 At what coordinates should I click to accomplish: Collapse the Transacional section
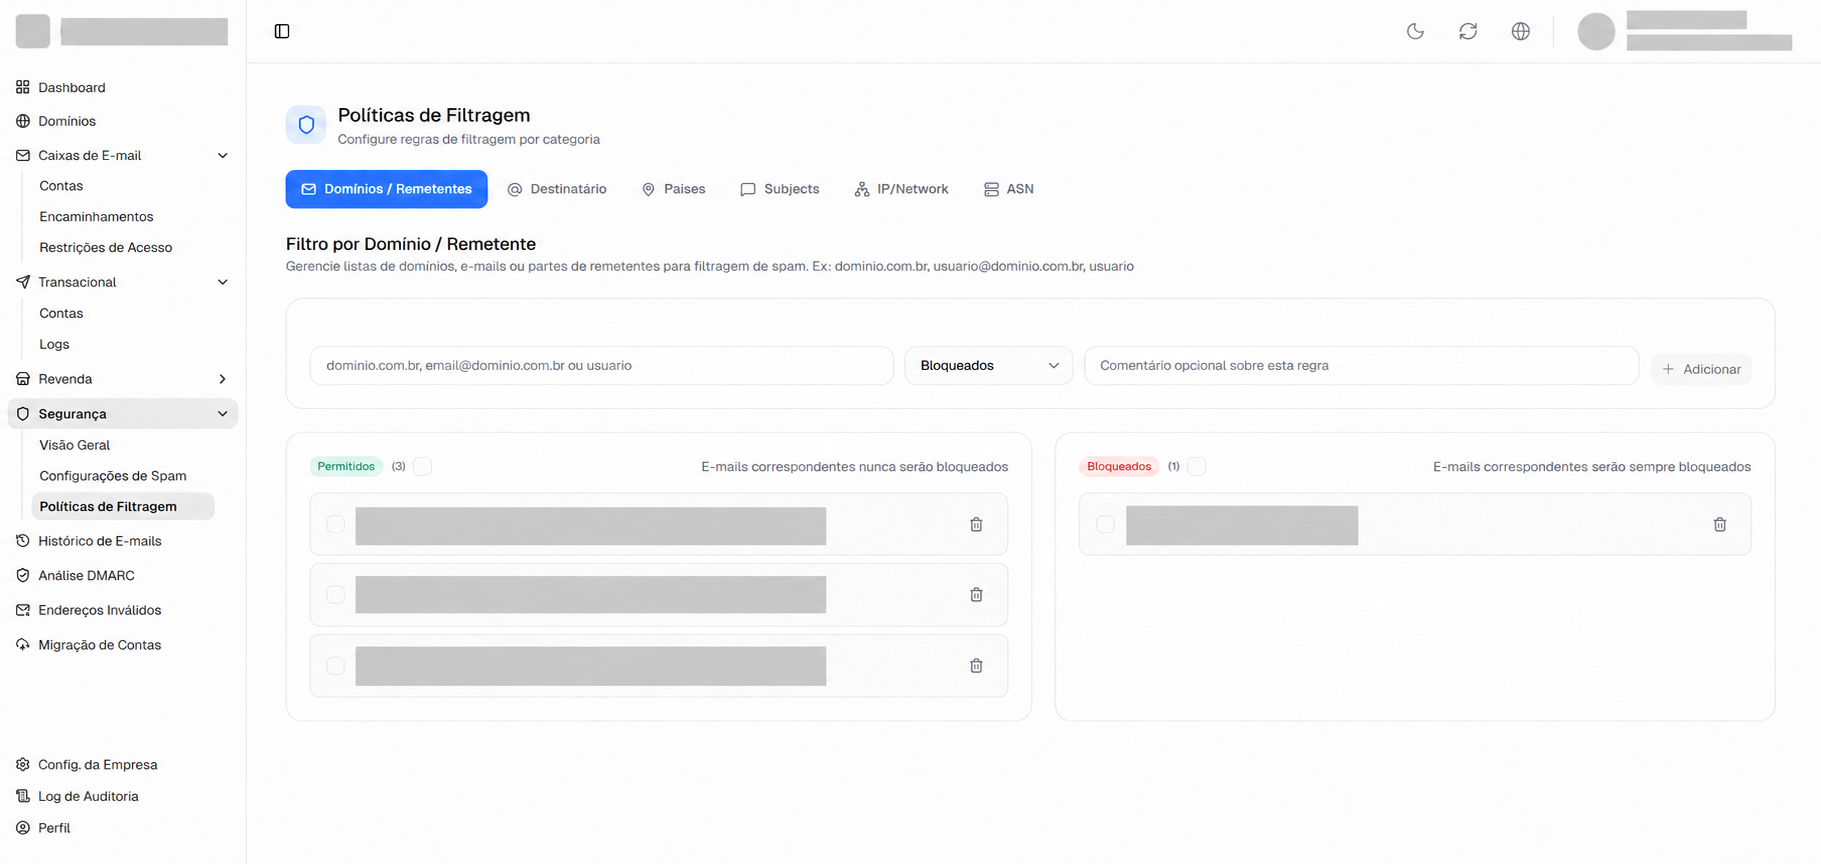click(223, 282)
